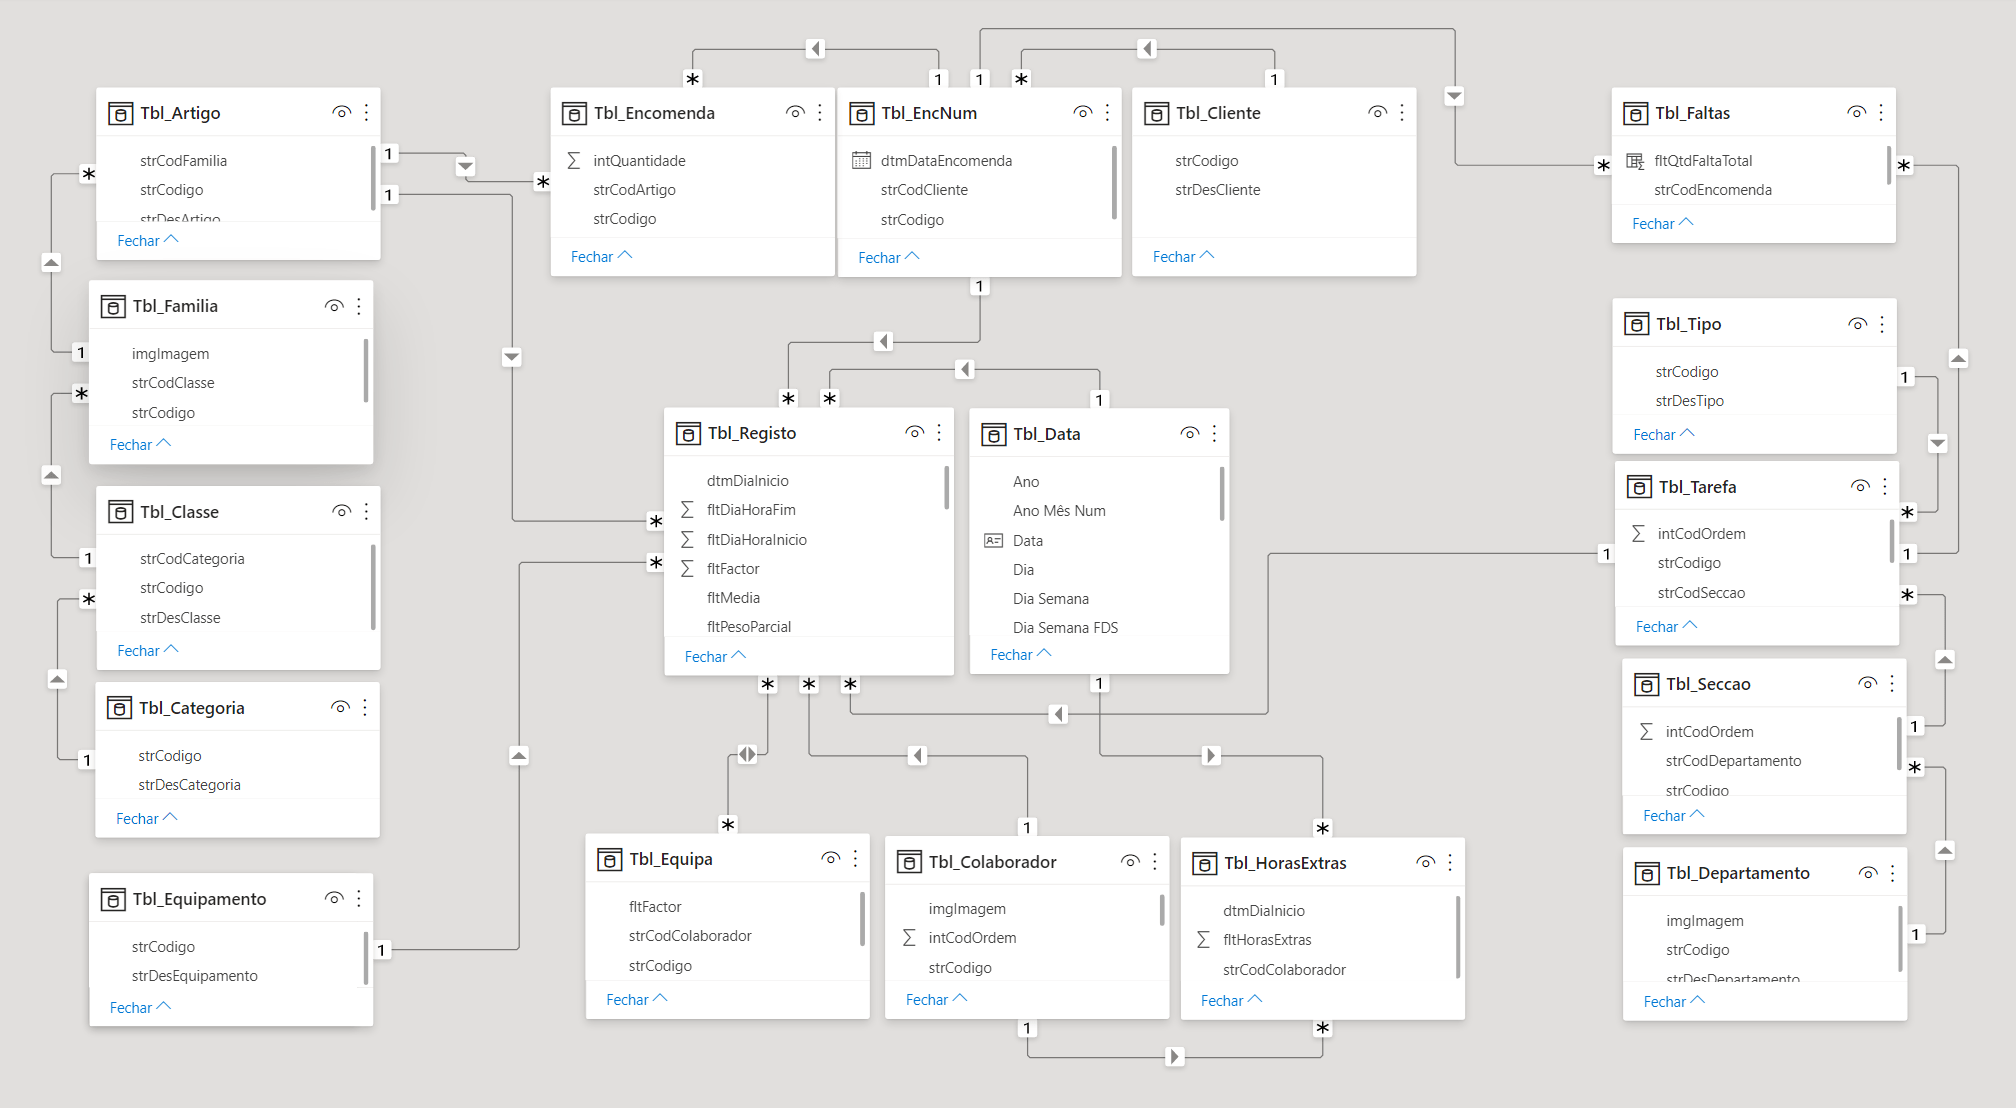This screenshot has width=2016, height=1108.
Task: Toggle visibility of Tbl_Encomenda table
Action: [x=795, y=113]
